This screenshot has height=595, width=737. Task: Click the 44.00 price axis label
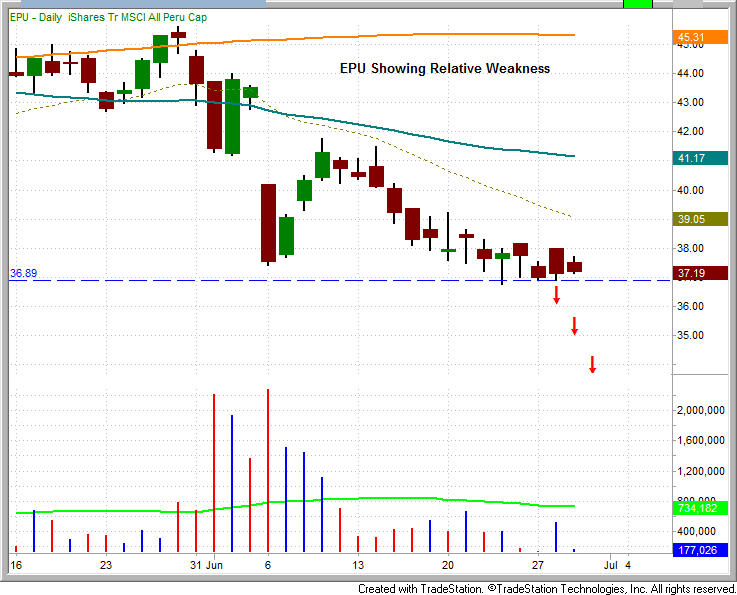click(x=690, y=73)
